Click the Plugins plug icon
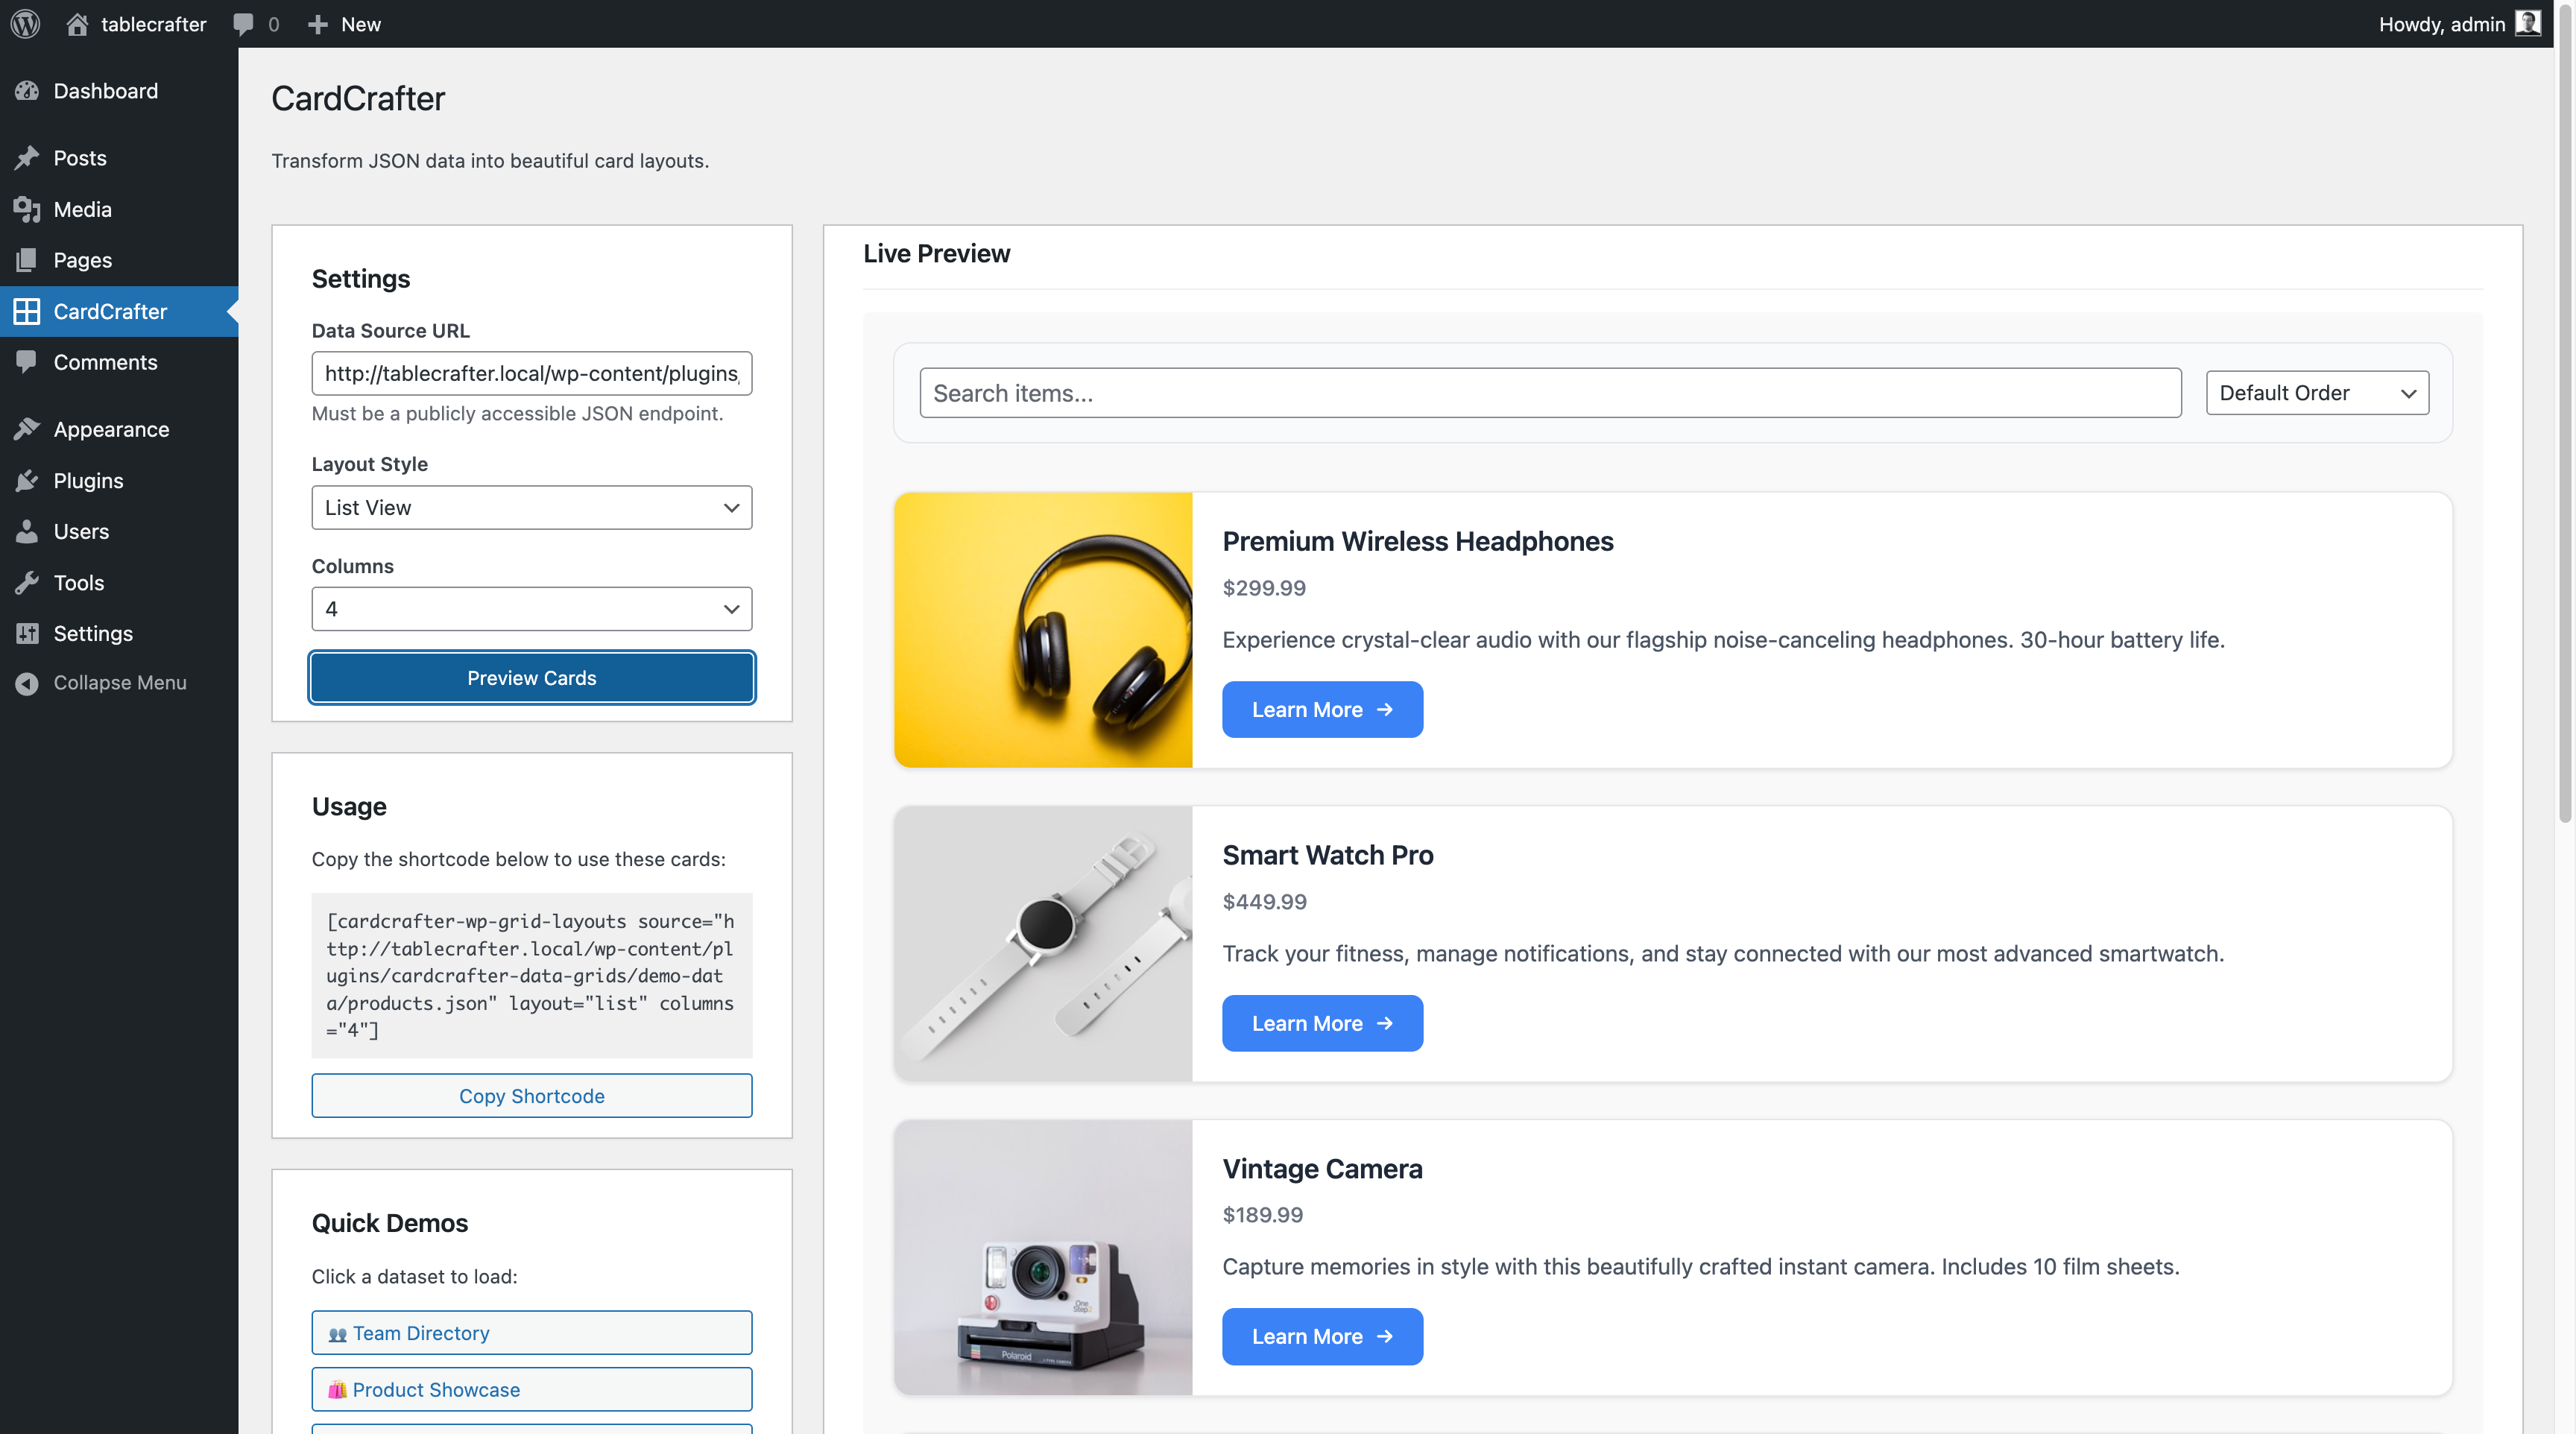The height and width of the screenshot is (1434, 2576). point(27,481)
